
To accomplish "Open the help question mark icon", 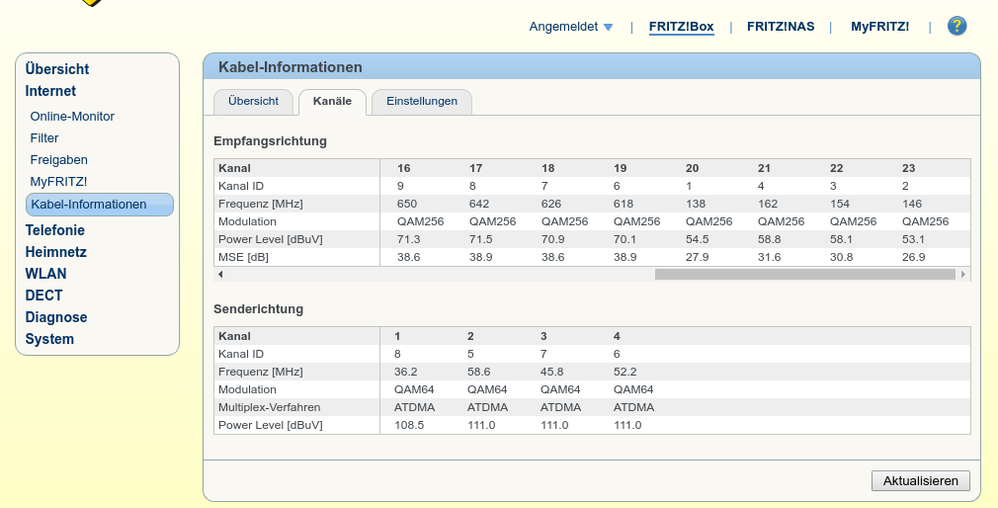I will (957, 26).
